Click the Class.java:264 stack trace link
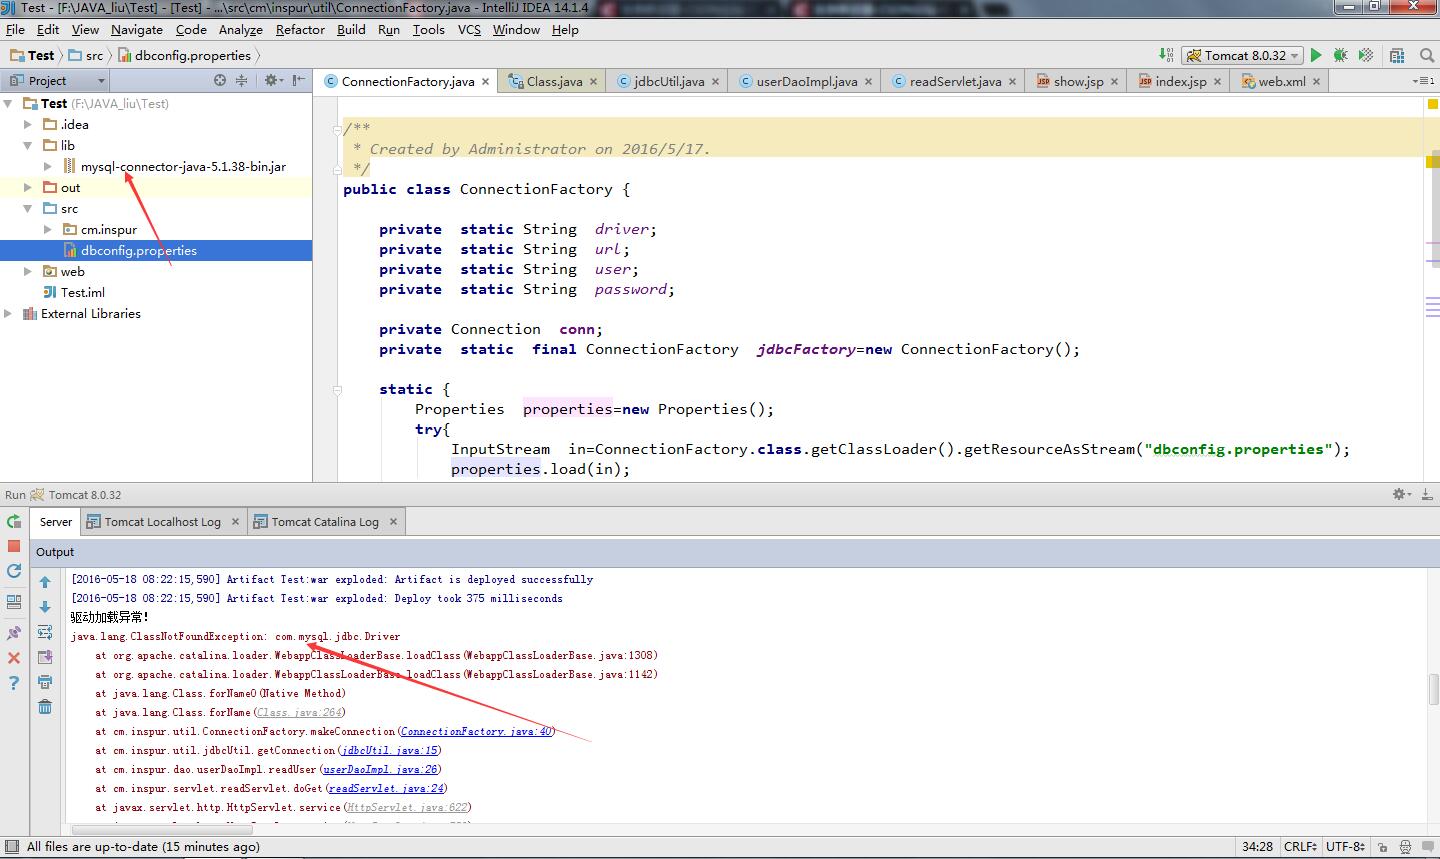Screen dimensions: 1440x859 click(x=299, y=712)
